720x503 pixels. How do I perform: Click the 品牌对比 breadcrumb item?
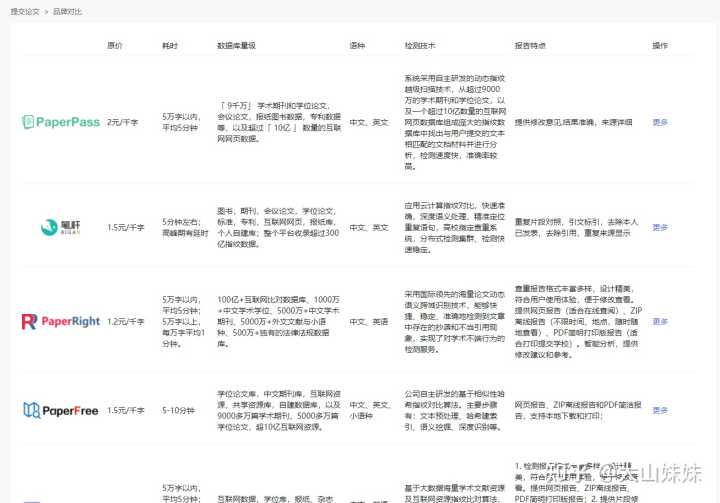coord(68,11)
